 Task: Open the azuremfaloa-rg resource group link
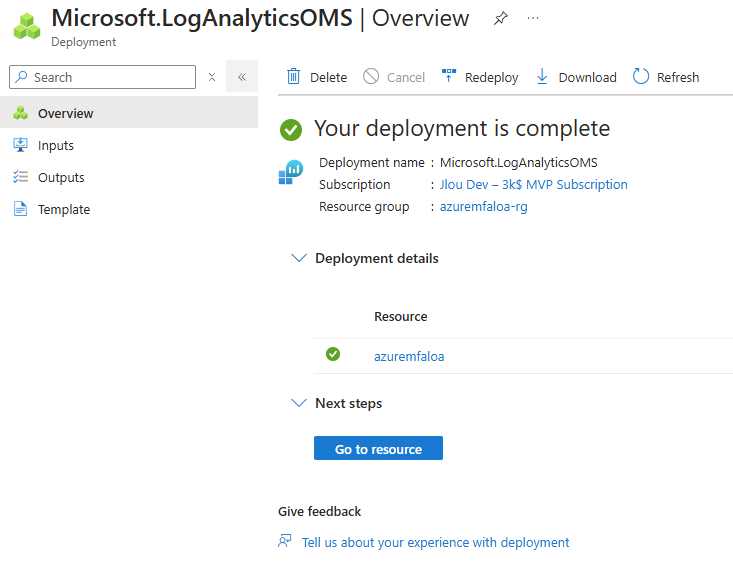(483, 207)
